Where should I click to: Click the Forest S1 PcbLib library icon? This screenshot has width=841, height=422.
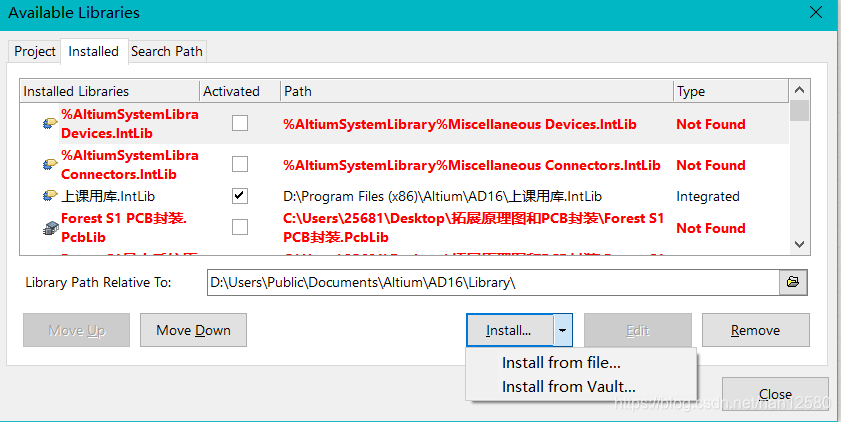click(x=49, y=228)
